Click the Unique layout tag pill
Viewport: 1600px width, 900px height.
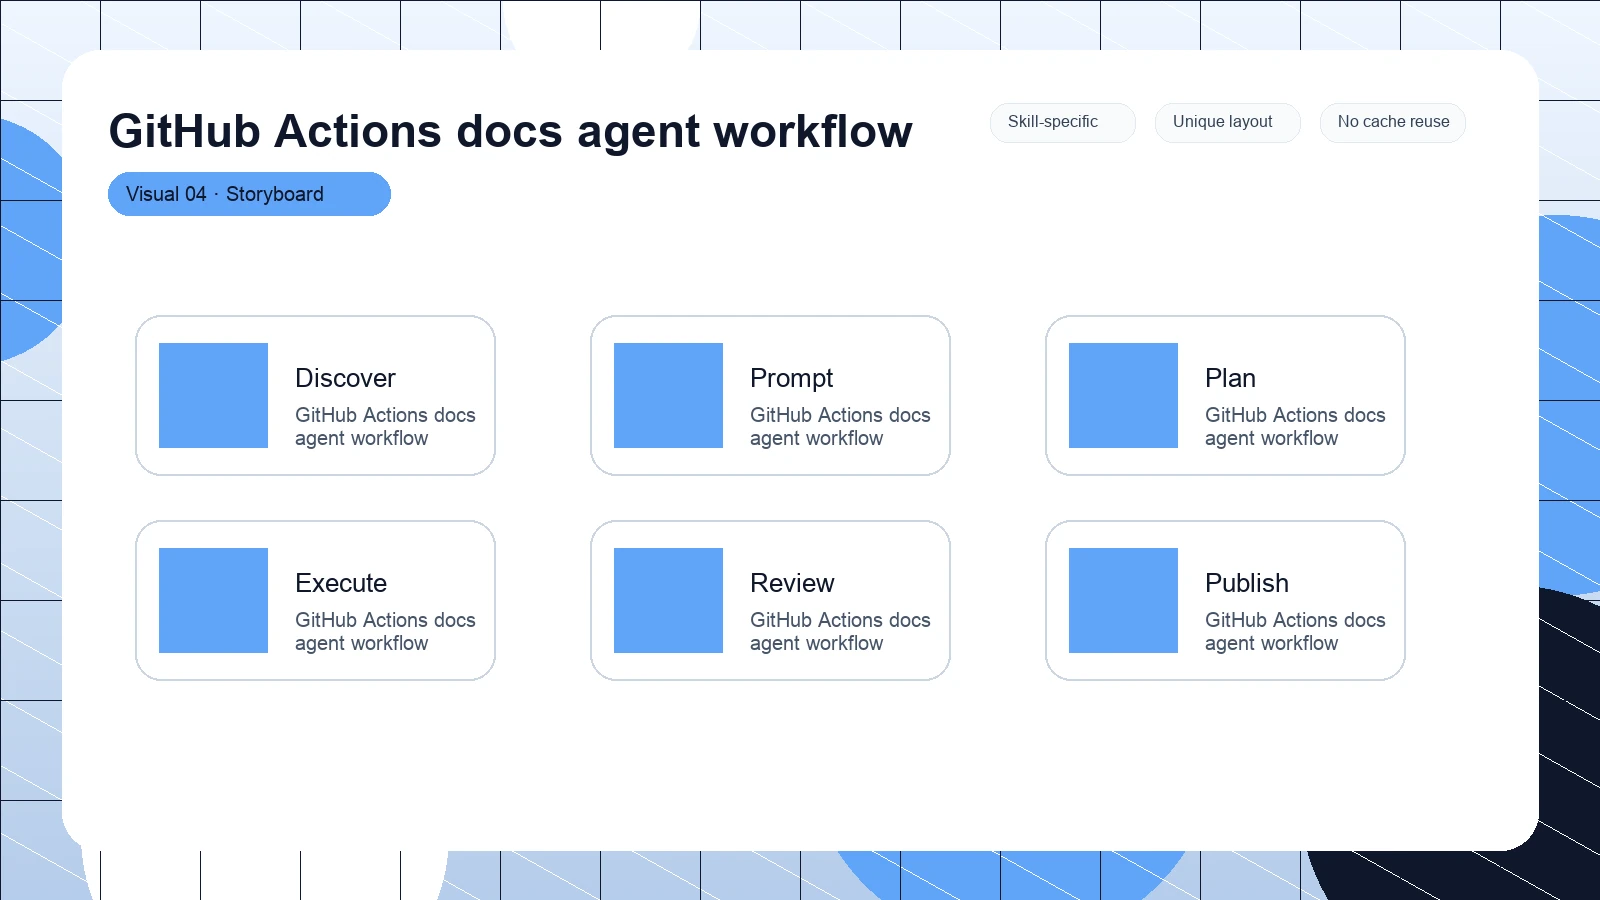point(1227,122)
